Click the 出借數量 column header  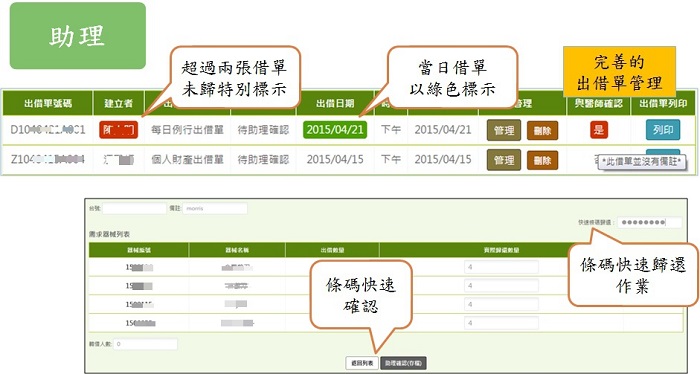click(x=332, y=250)
